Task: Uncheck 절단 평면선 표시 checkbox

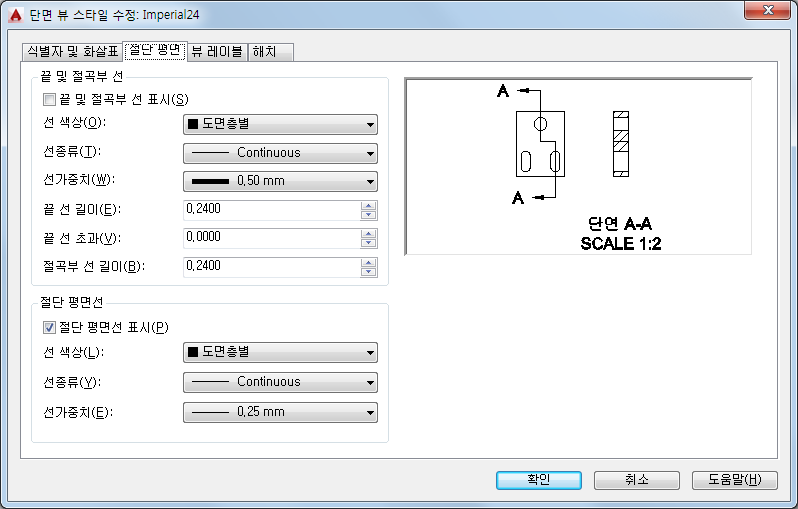Action: point(49,327)
